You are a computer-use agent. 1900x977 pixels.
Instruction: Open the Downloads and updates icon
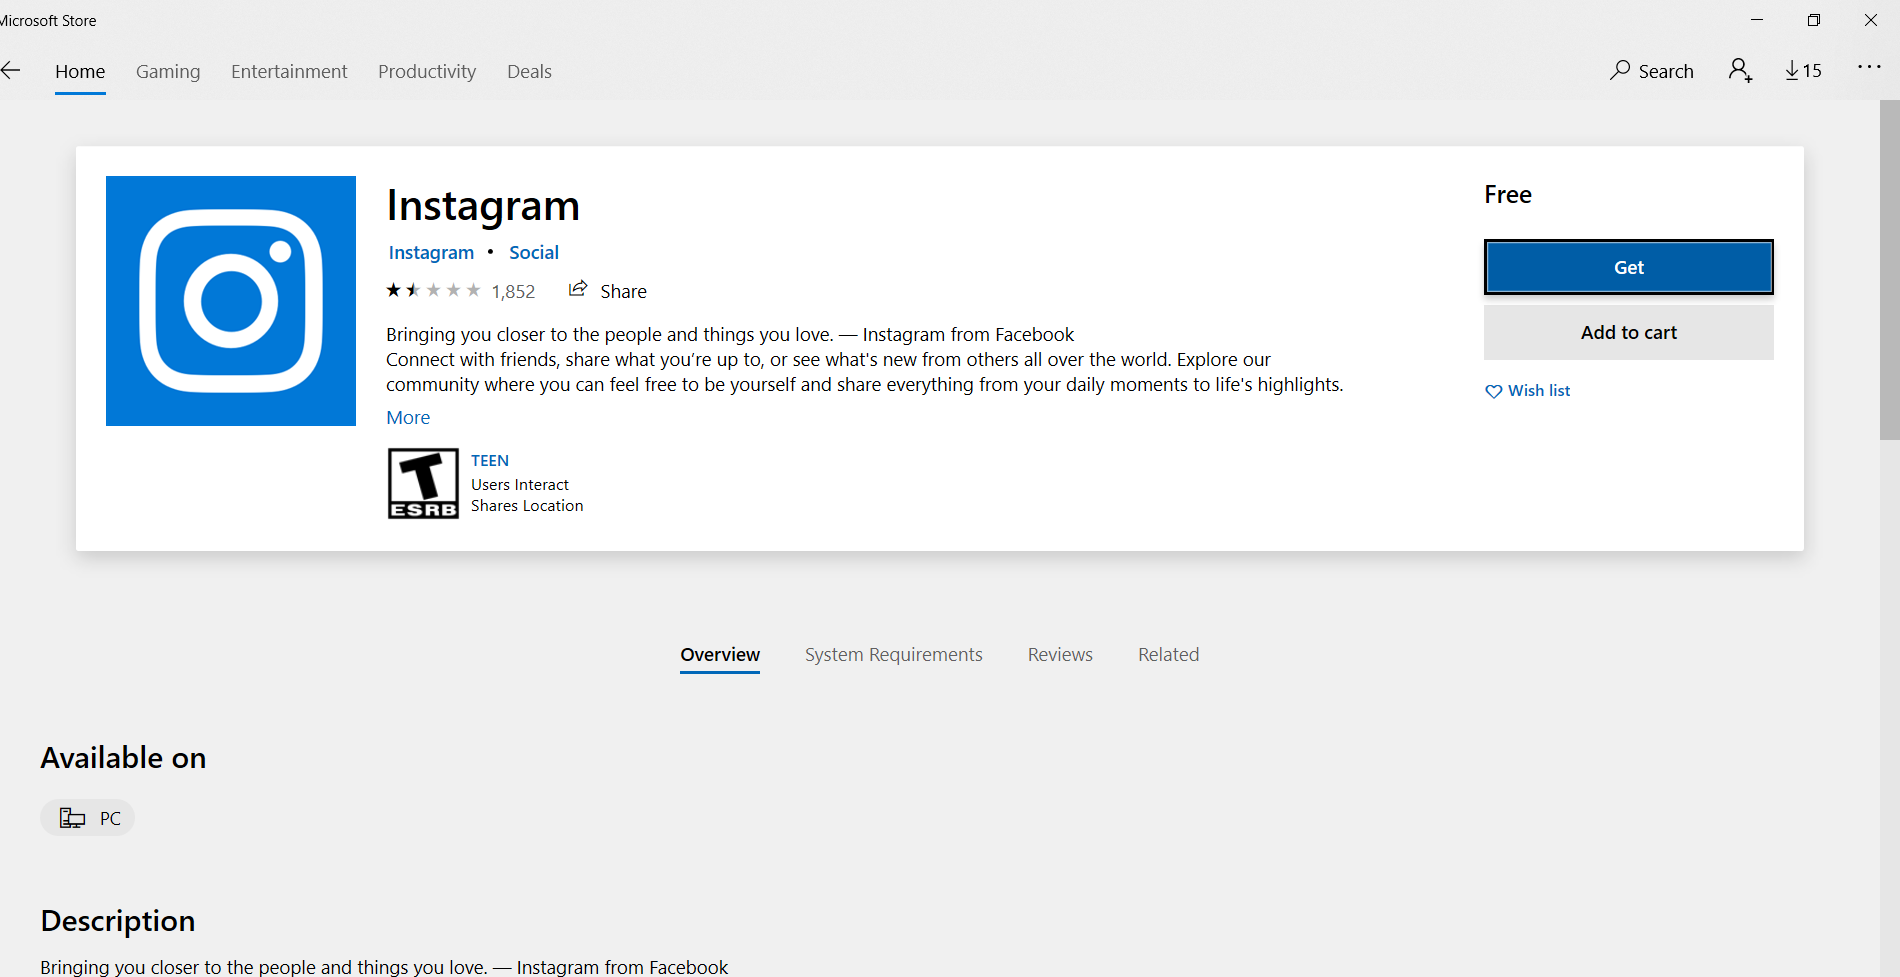click(1803, 70)
